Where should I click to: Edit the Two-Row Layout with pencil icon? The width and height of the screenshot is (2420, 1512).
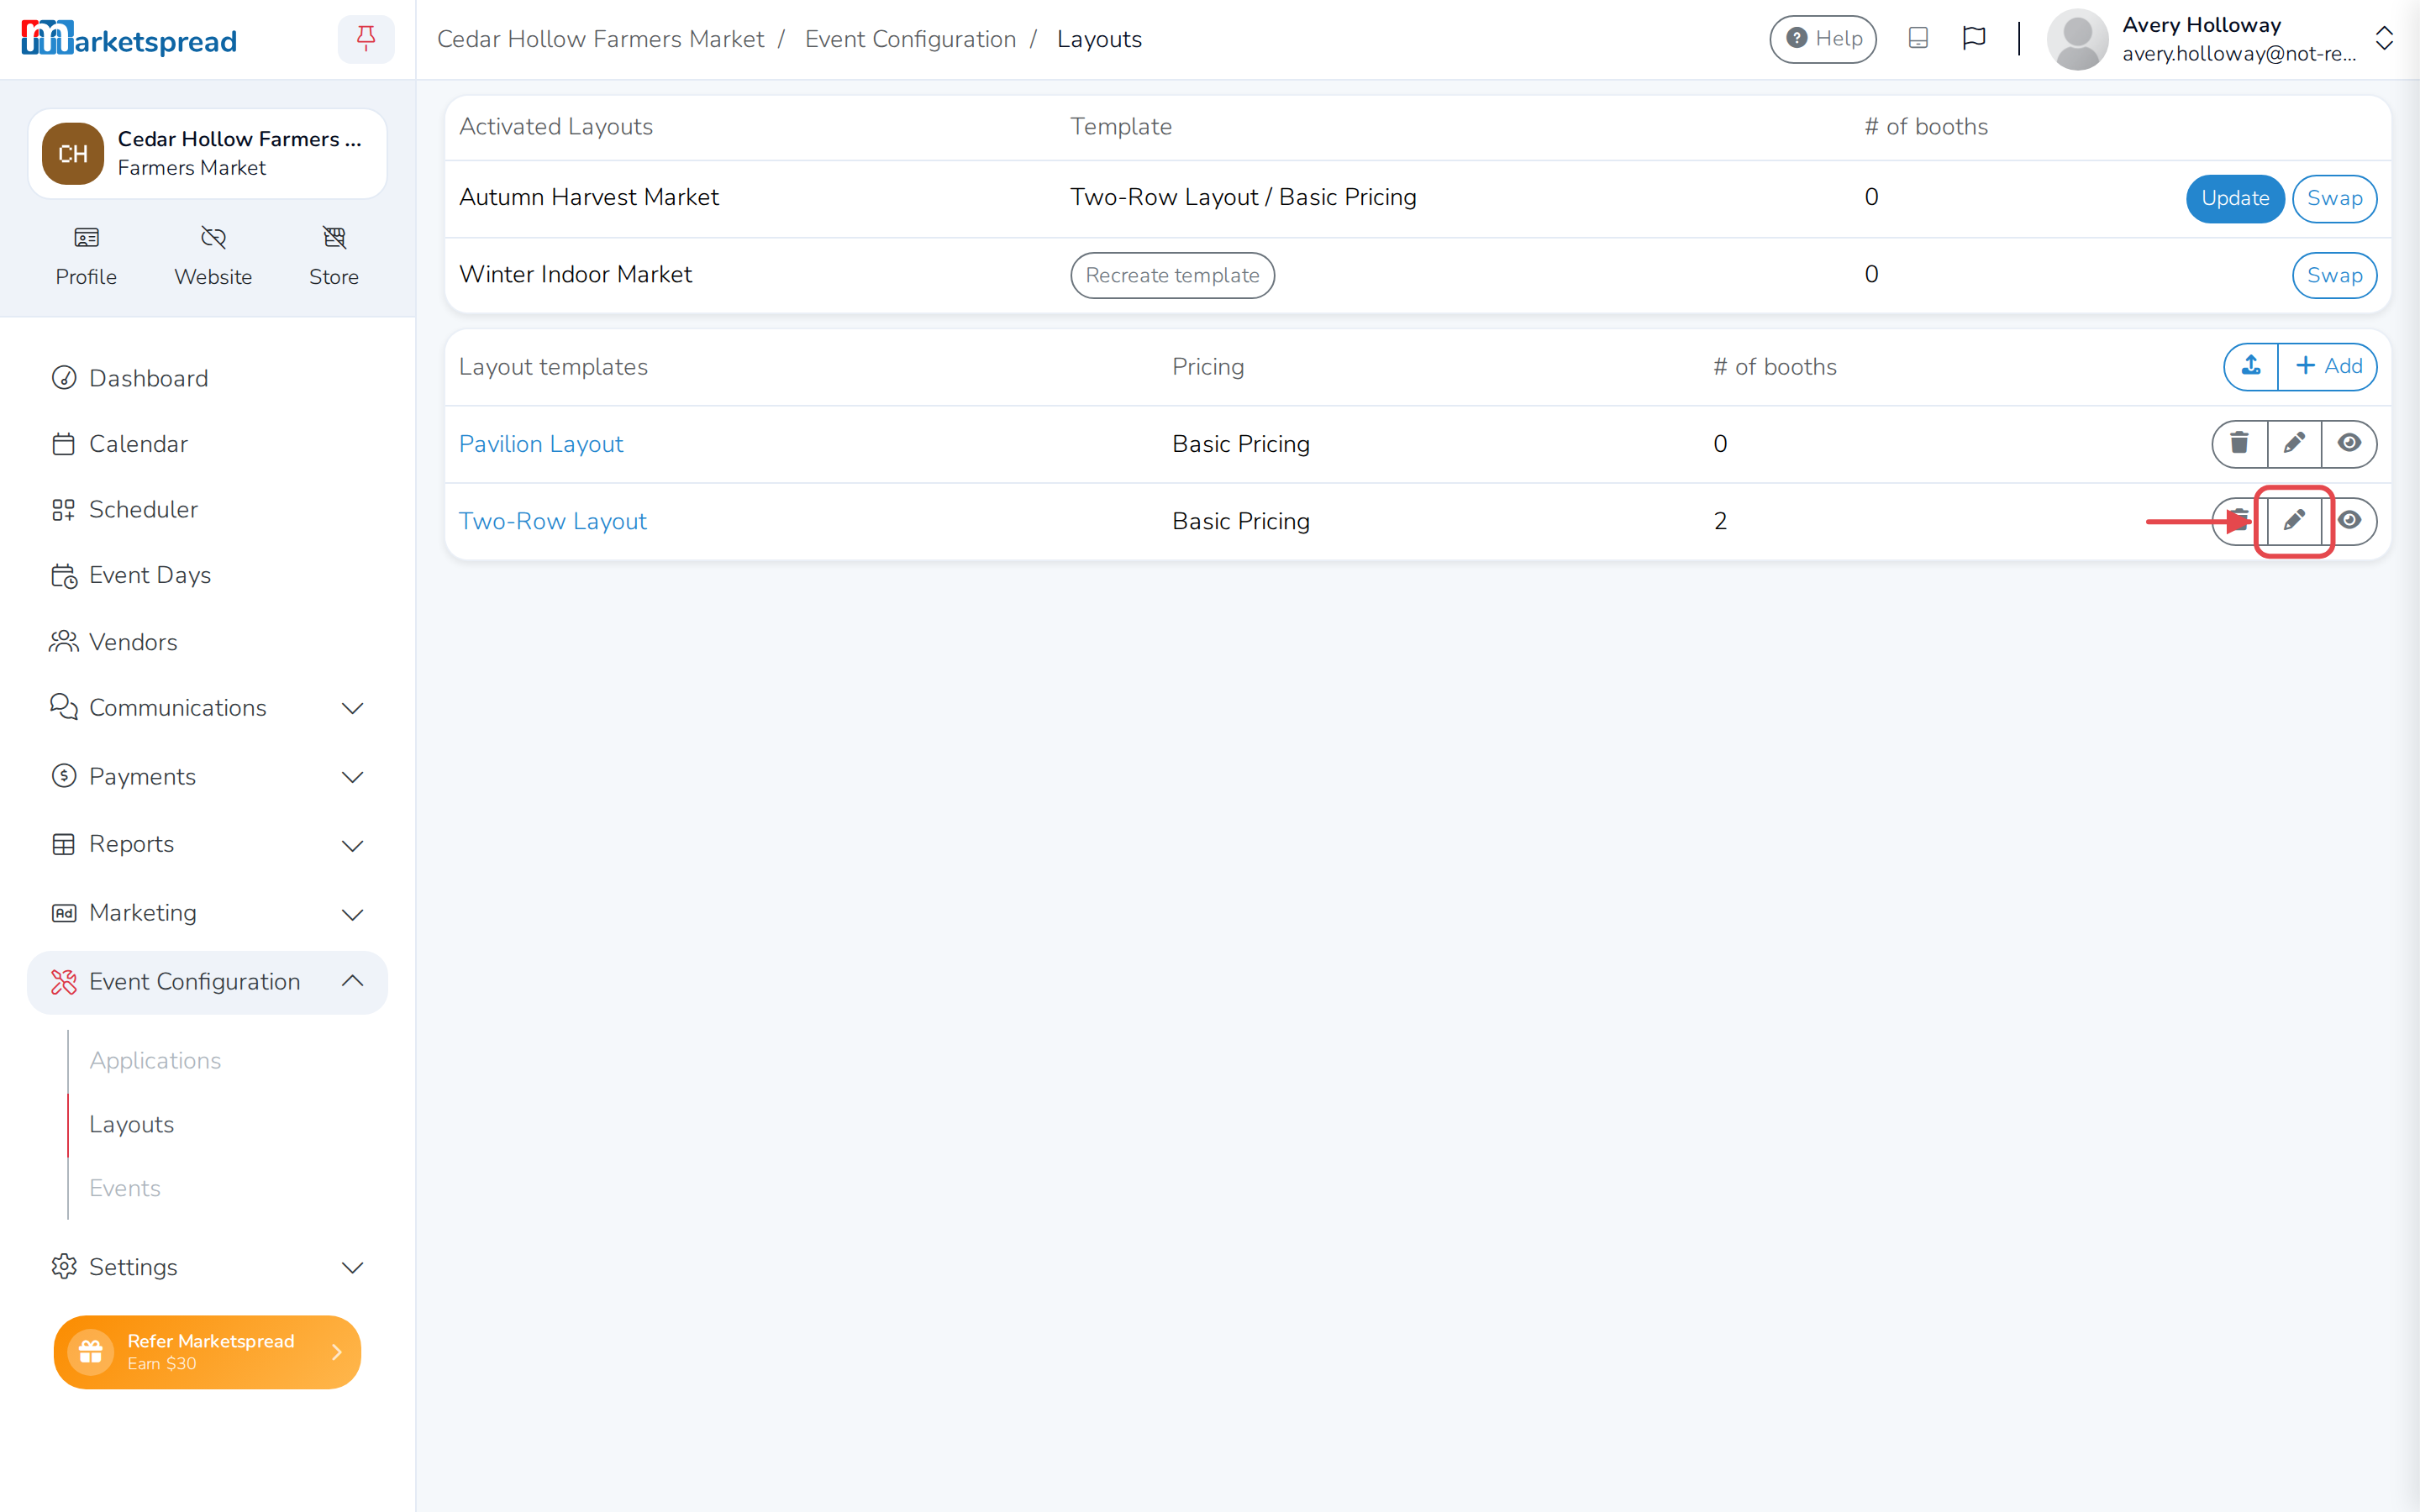[2294, 520]
